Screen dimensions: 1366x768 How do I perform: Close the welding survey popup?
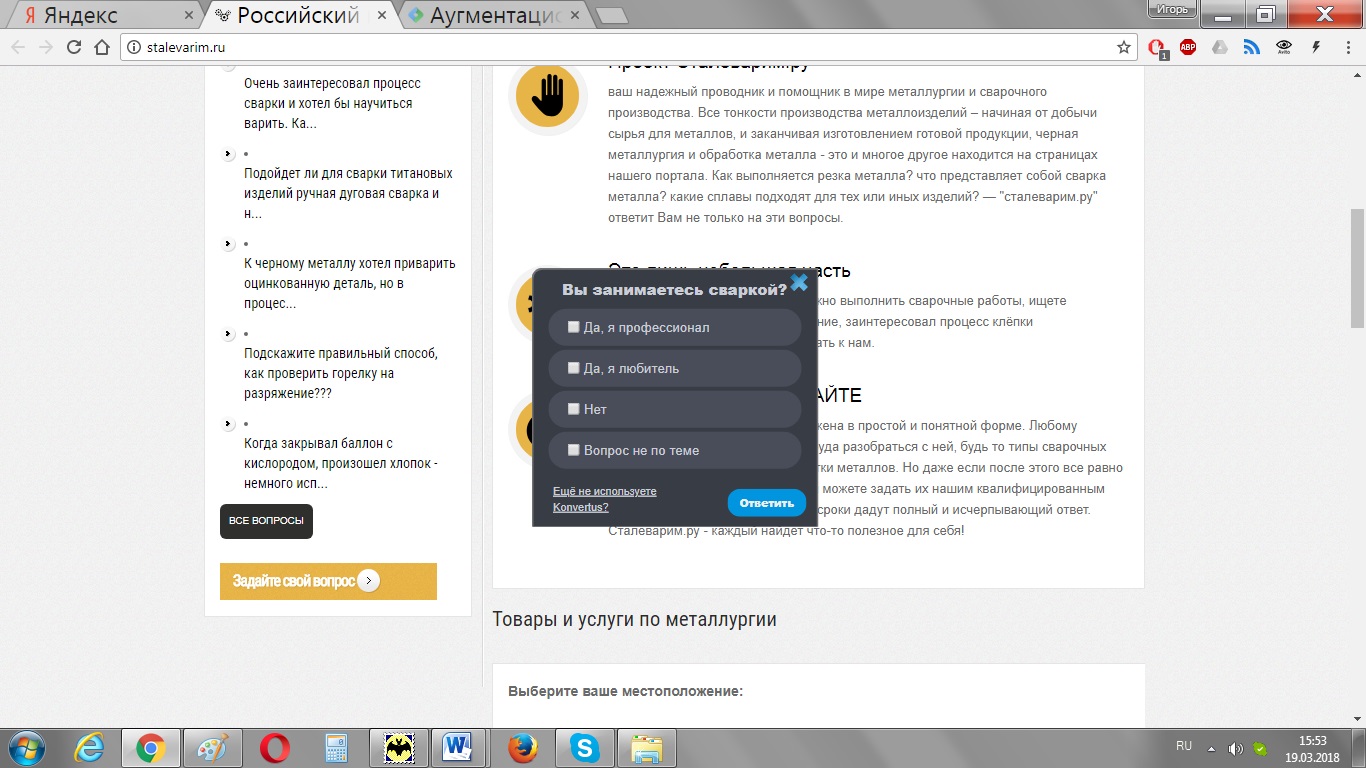click(799, 282)
